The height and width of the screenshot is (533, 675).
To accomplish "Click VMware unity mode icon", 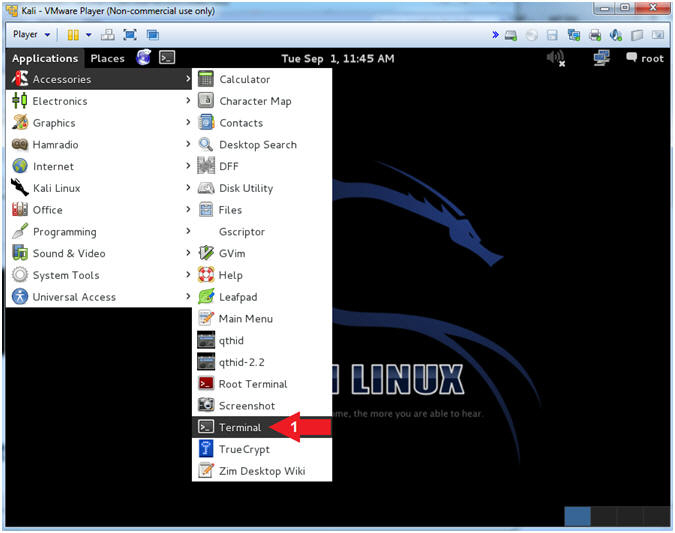I will (x=152, y=34).
